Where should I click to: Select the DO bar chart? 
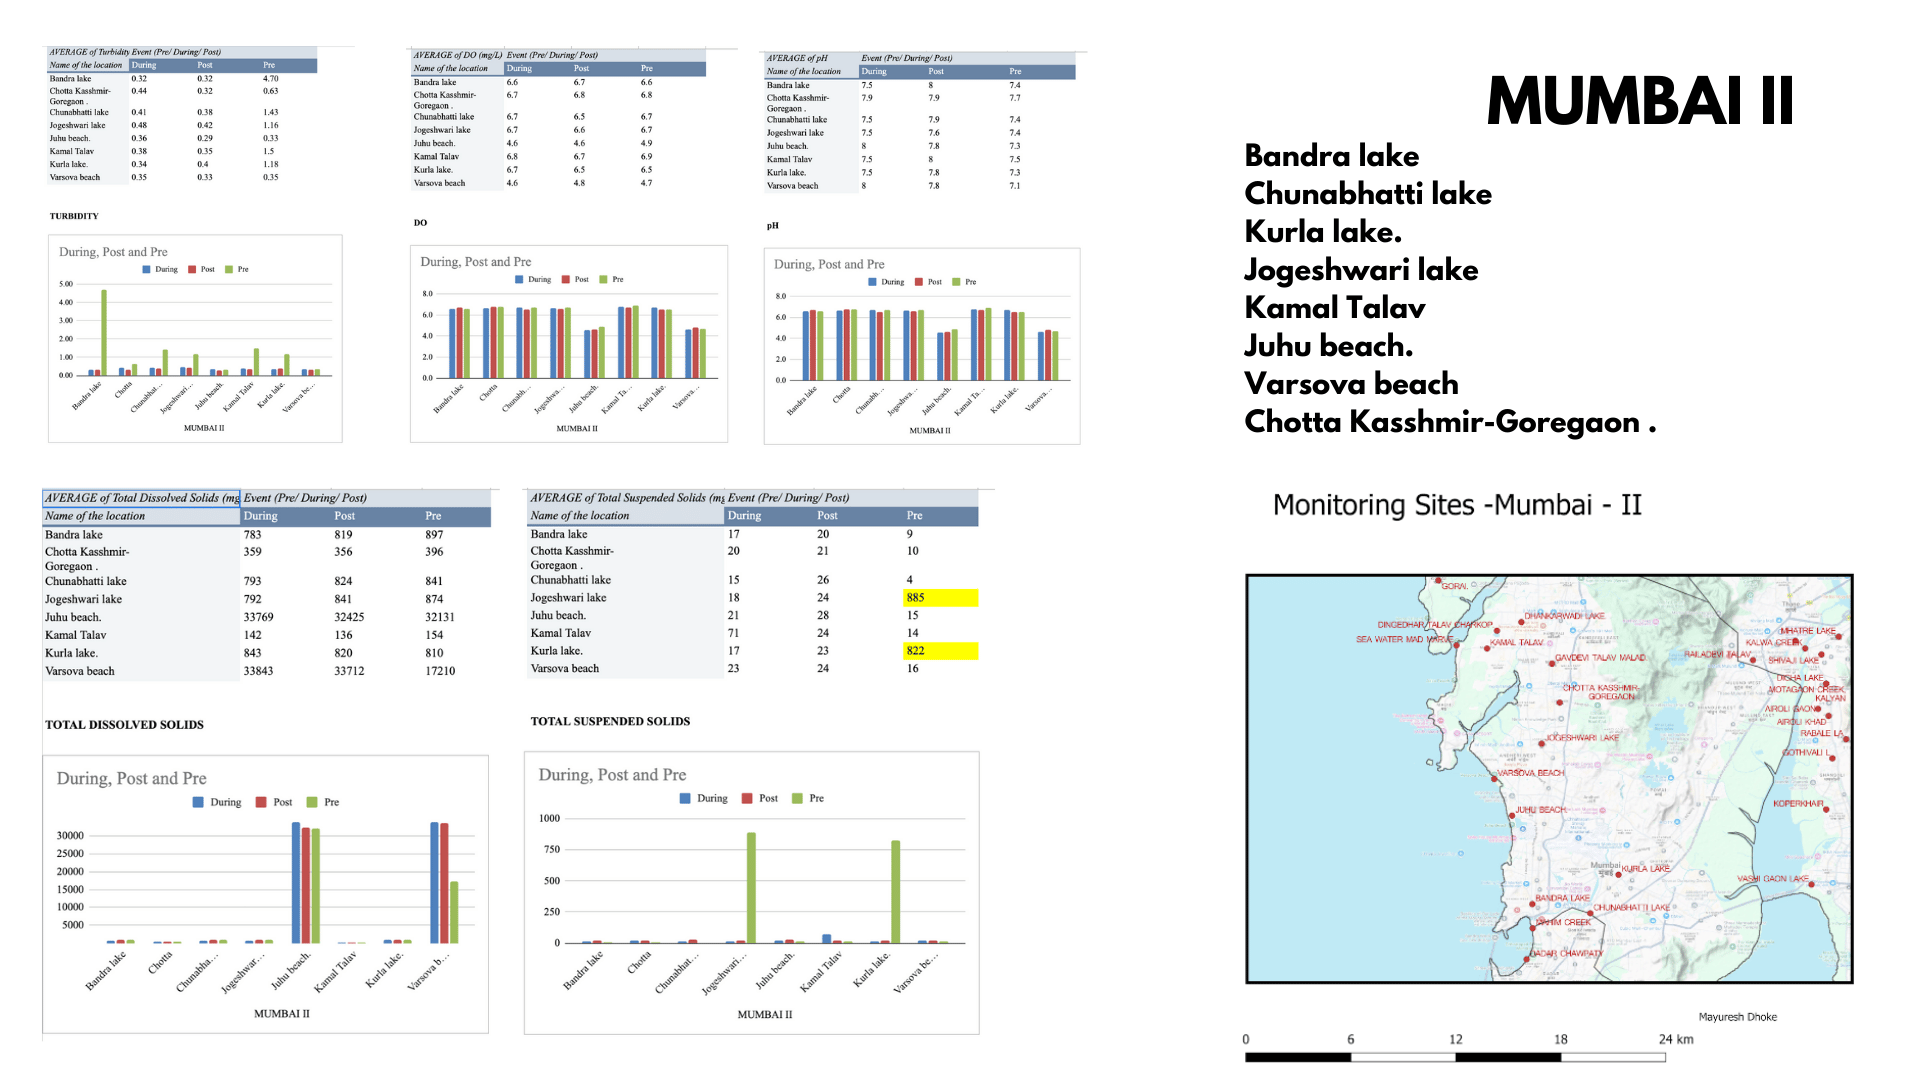pos(569,344)
